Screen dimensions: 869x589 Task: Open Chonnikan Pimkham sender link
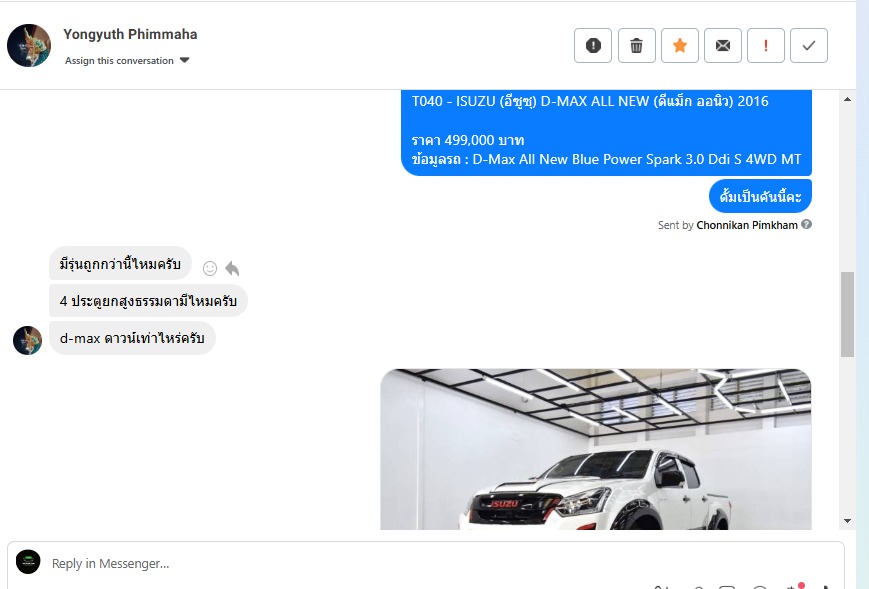click(x=747, y=225)
